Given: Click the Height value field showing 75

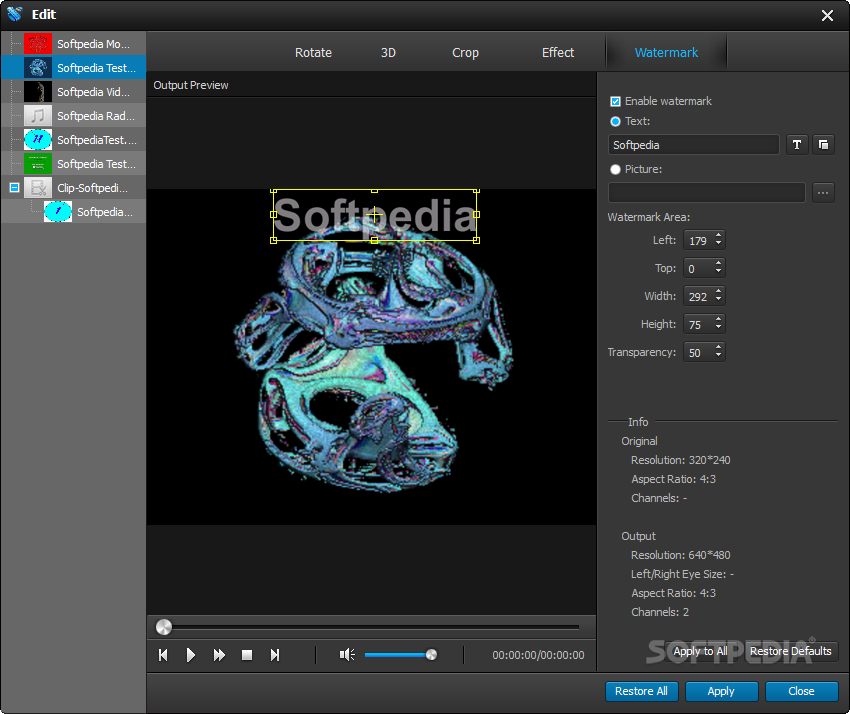Looking at the screenshot, I should click(699, 324).
